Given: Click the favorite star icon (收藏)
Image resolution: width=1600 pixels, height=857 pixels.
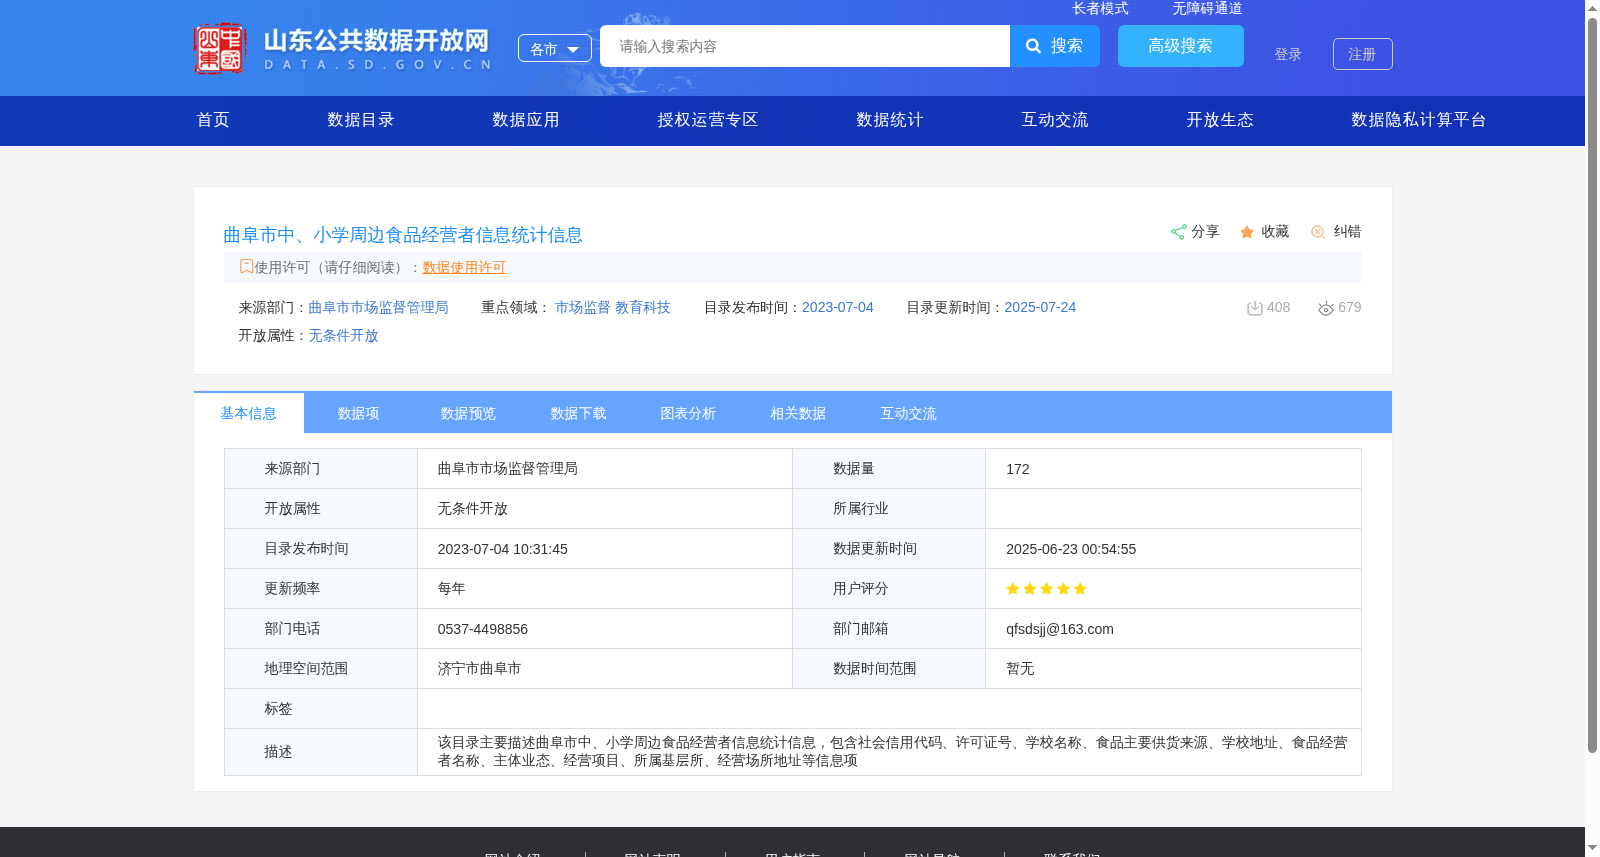Looking at the screenshot, I should [1247, 232].
